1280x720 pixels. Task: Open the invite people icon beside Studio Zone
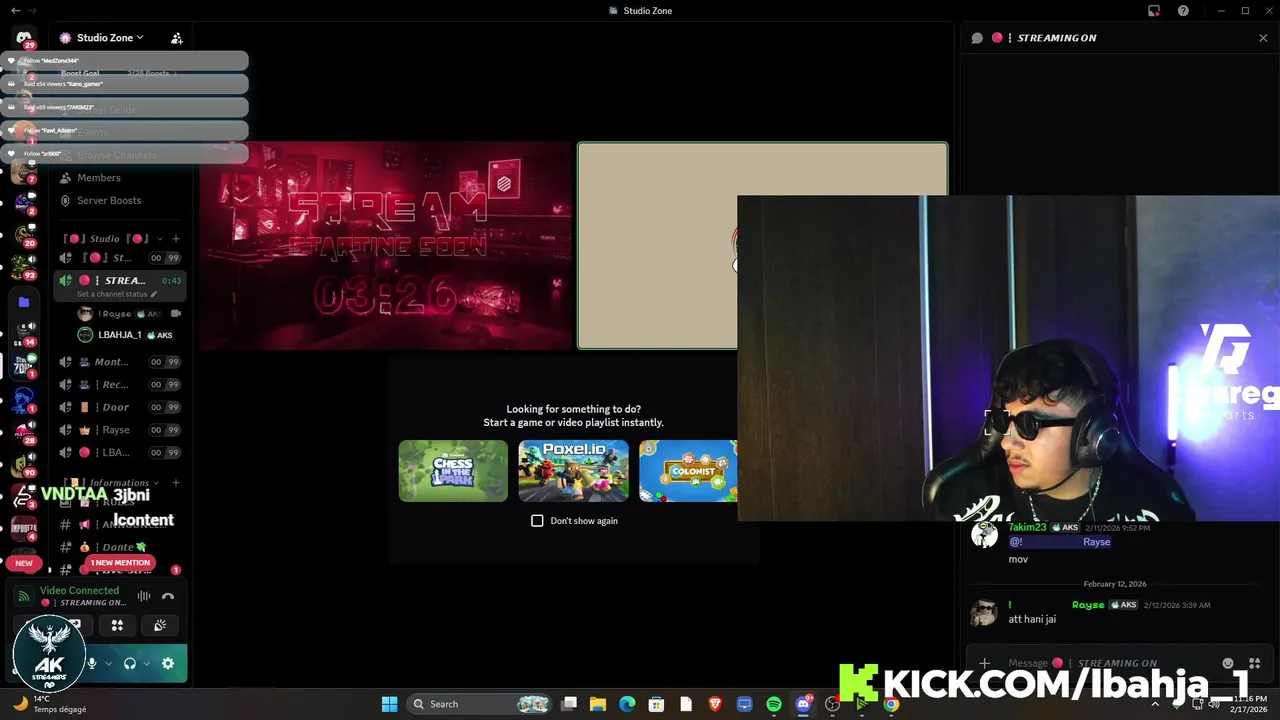177,38
